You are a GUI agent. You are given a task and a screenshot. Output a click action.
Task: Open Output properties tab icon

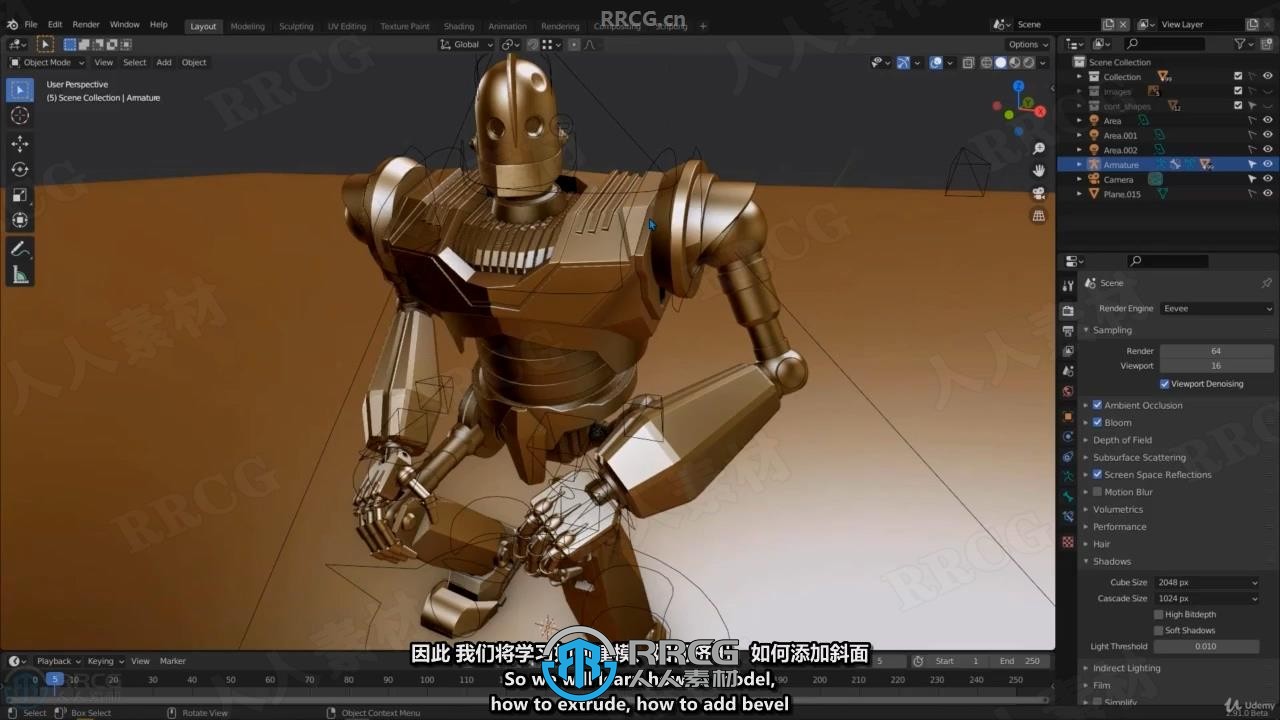1068,331
